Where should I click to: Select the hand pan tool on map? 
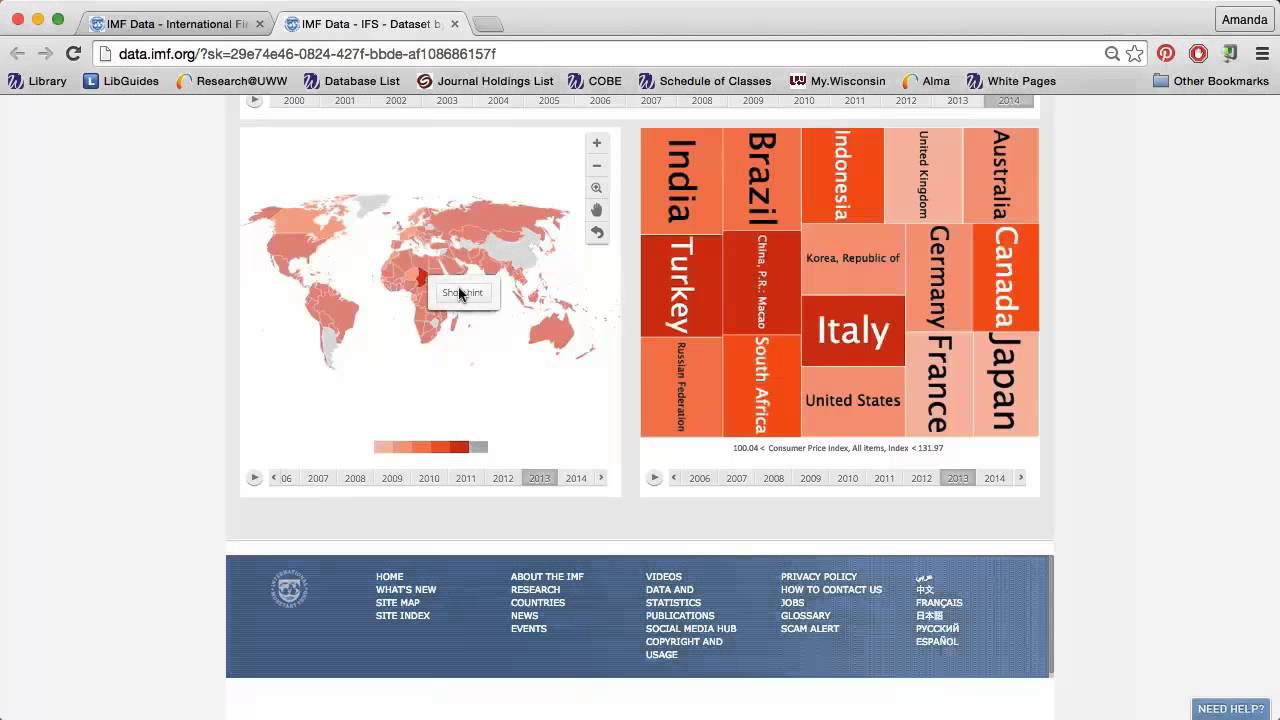597,210
